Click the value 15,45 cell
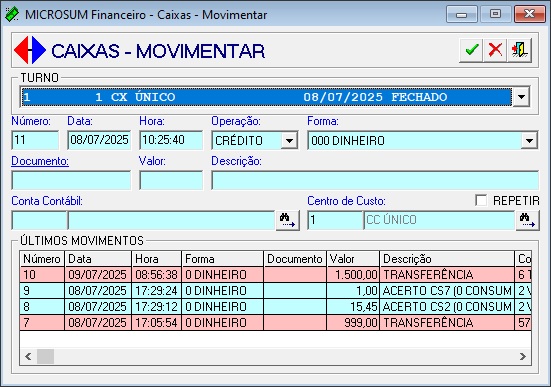This screenshot has height=387, width=551. click(353, 307)
